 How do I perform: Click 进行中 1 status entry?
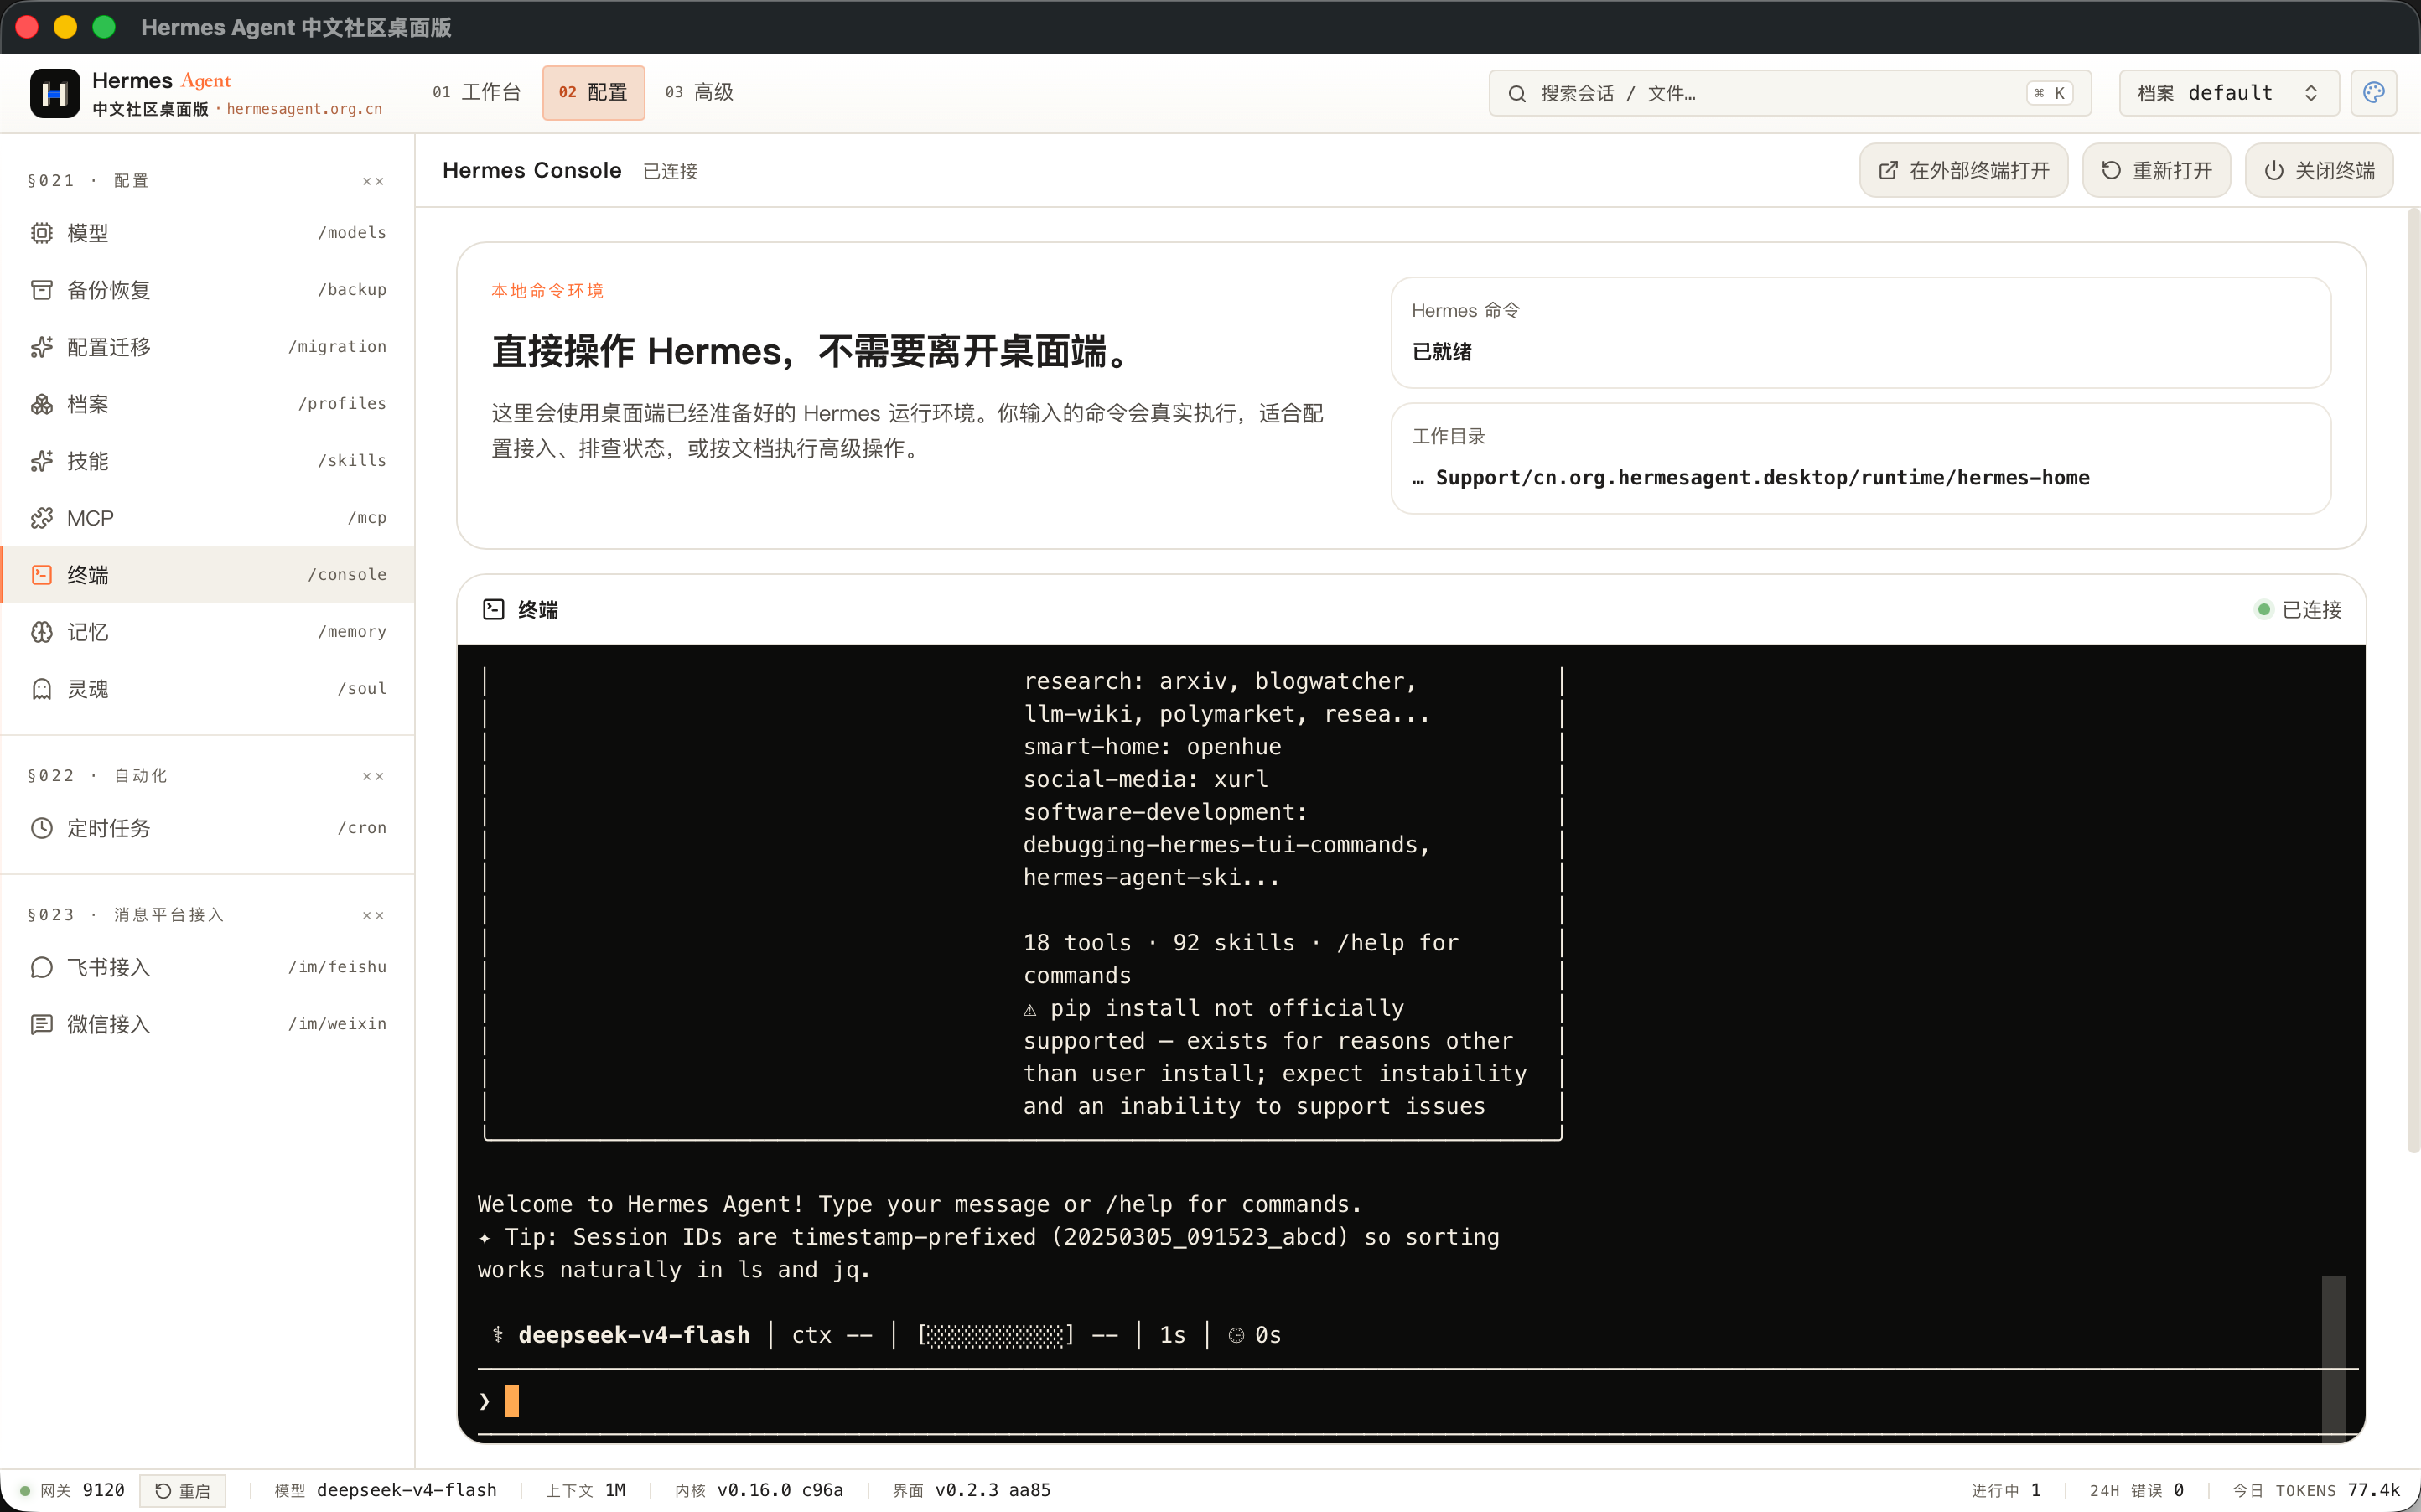[2006, 1490]
